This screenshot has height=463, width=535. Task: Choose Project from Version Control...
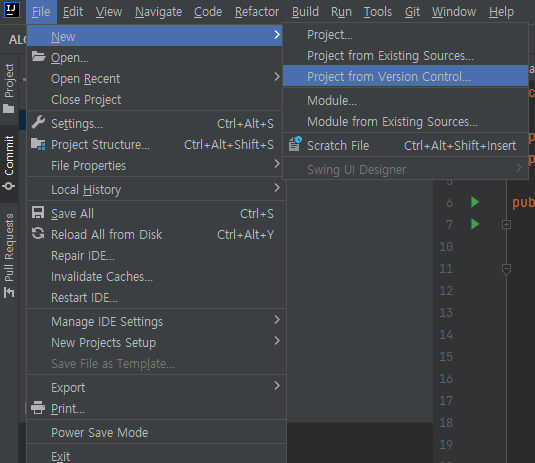pos(405,76)
